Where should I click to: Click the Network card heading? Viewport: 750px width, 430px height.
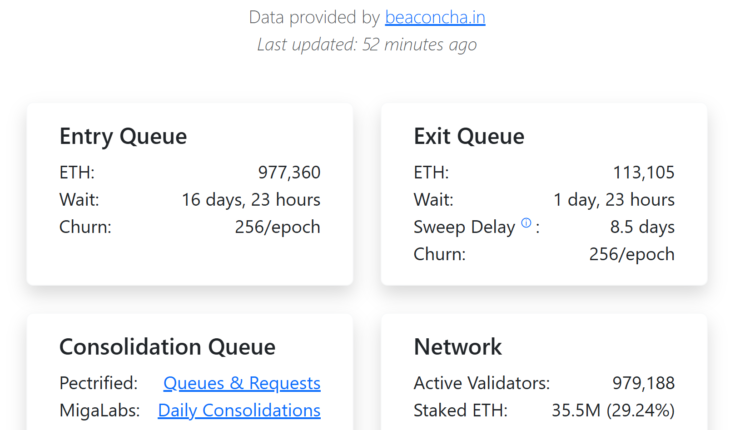[458, 347]
